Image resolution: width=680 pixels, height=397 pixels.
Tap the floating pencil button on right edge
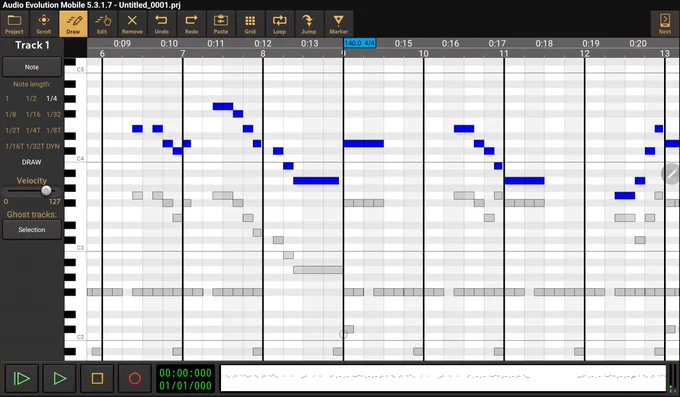pos(671,174)
